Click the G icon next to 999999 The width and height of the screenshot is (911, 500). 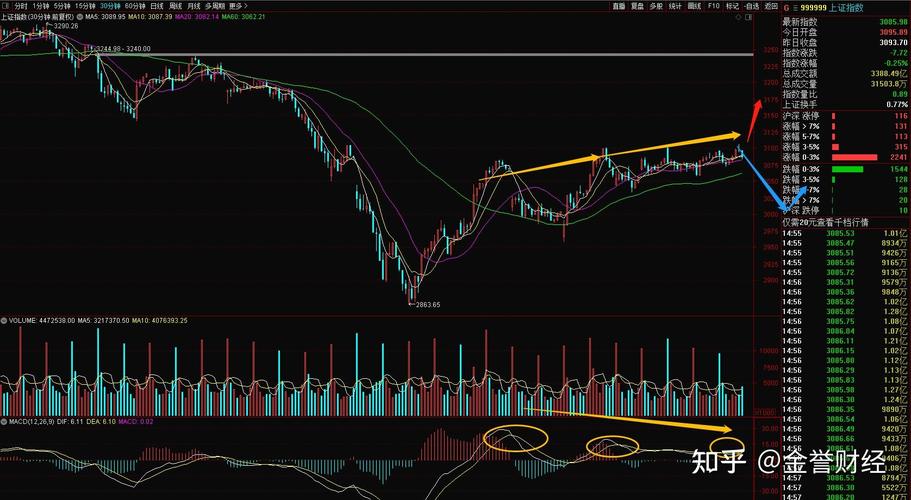(x=786, y=6)
